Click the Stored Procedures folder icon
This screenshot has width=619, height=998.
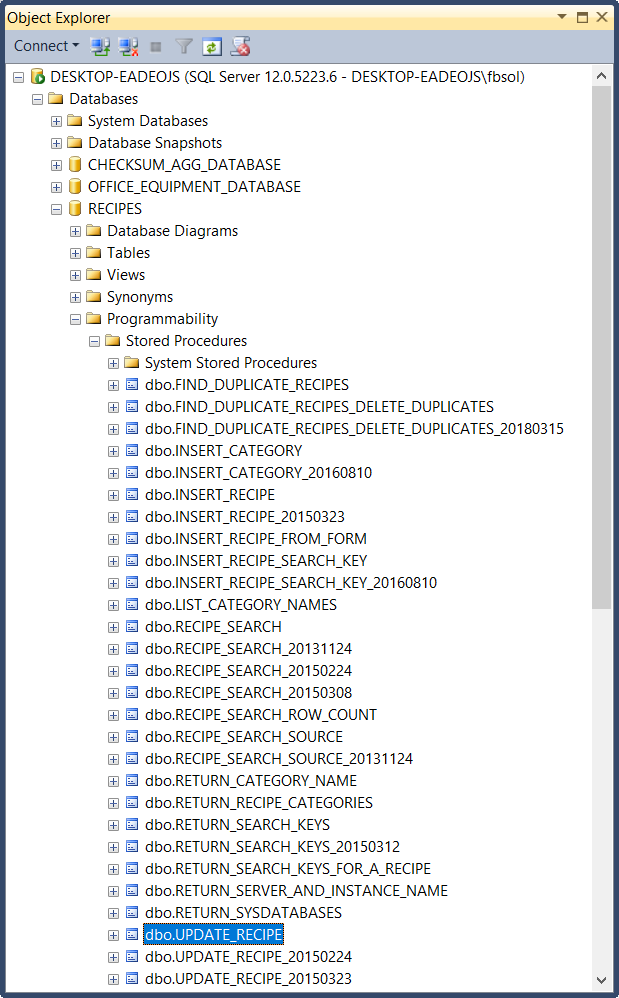[113, 340]
